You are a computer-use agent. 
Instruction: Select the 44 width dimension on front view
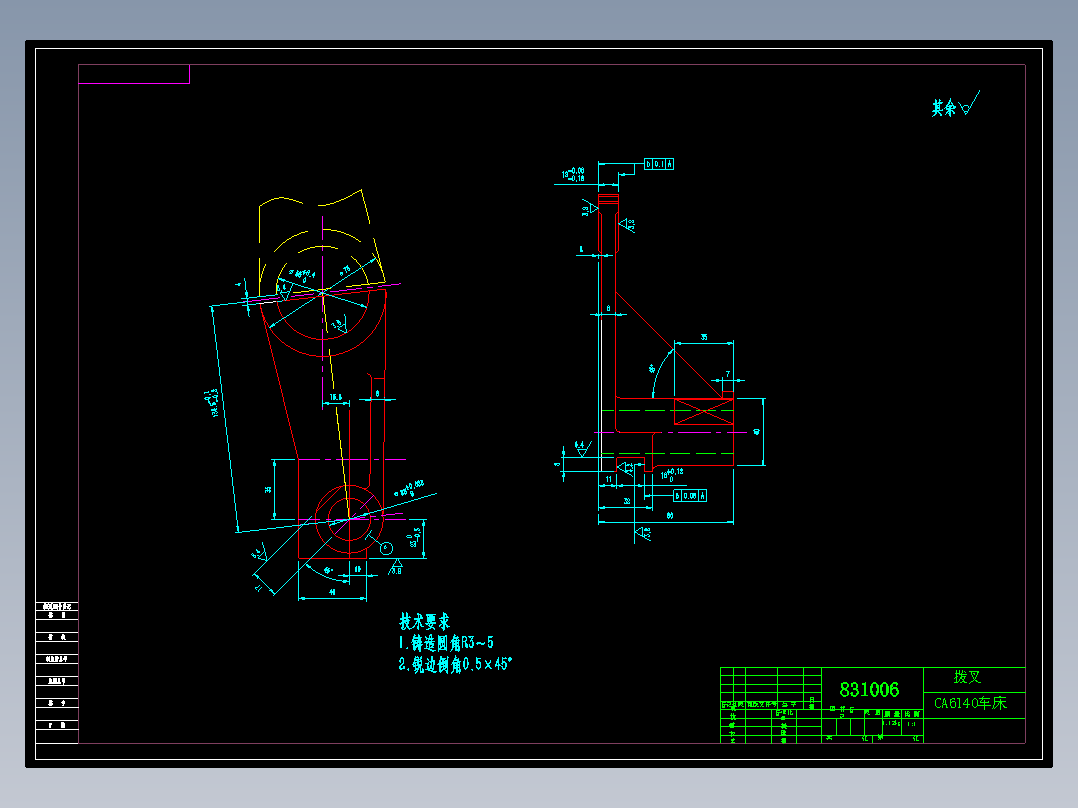(332, 592)
